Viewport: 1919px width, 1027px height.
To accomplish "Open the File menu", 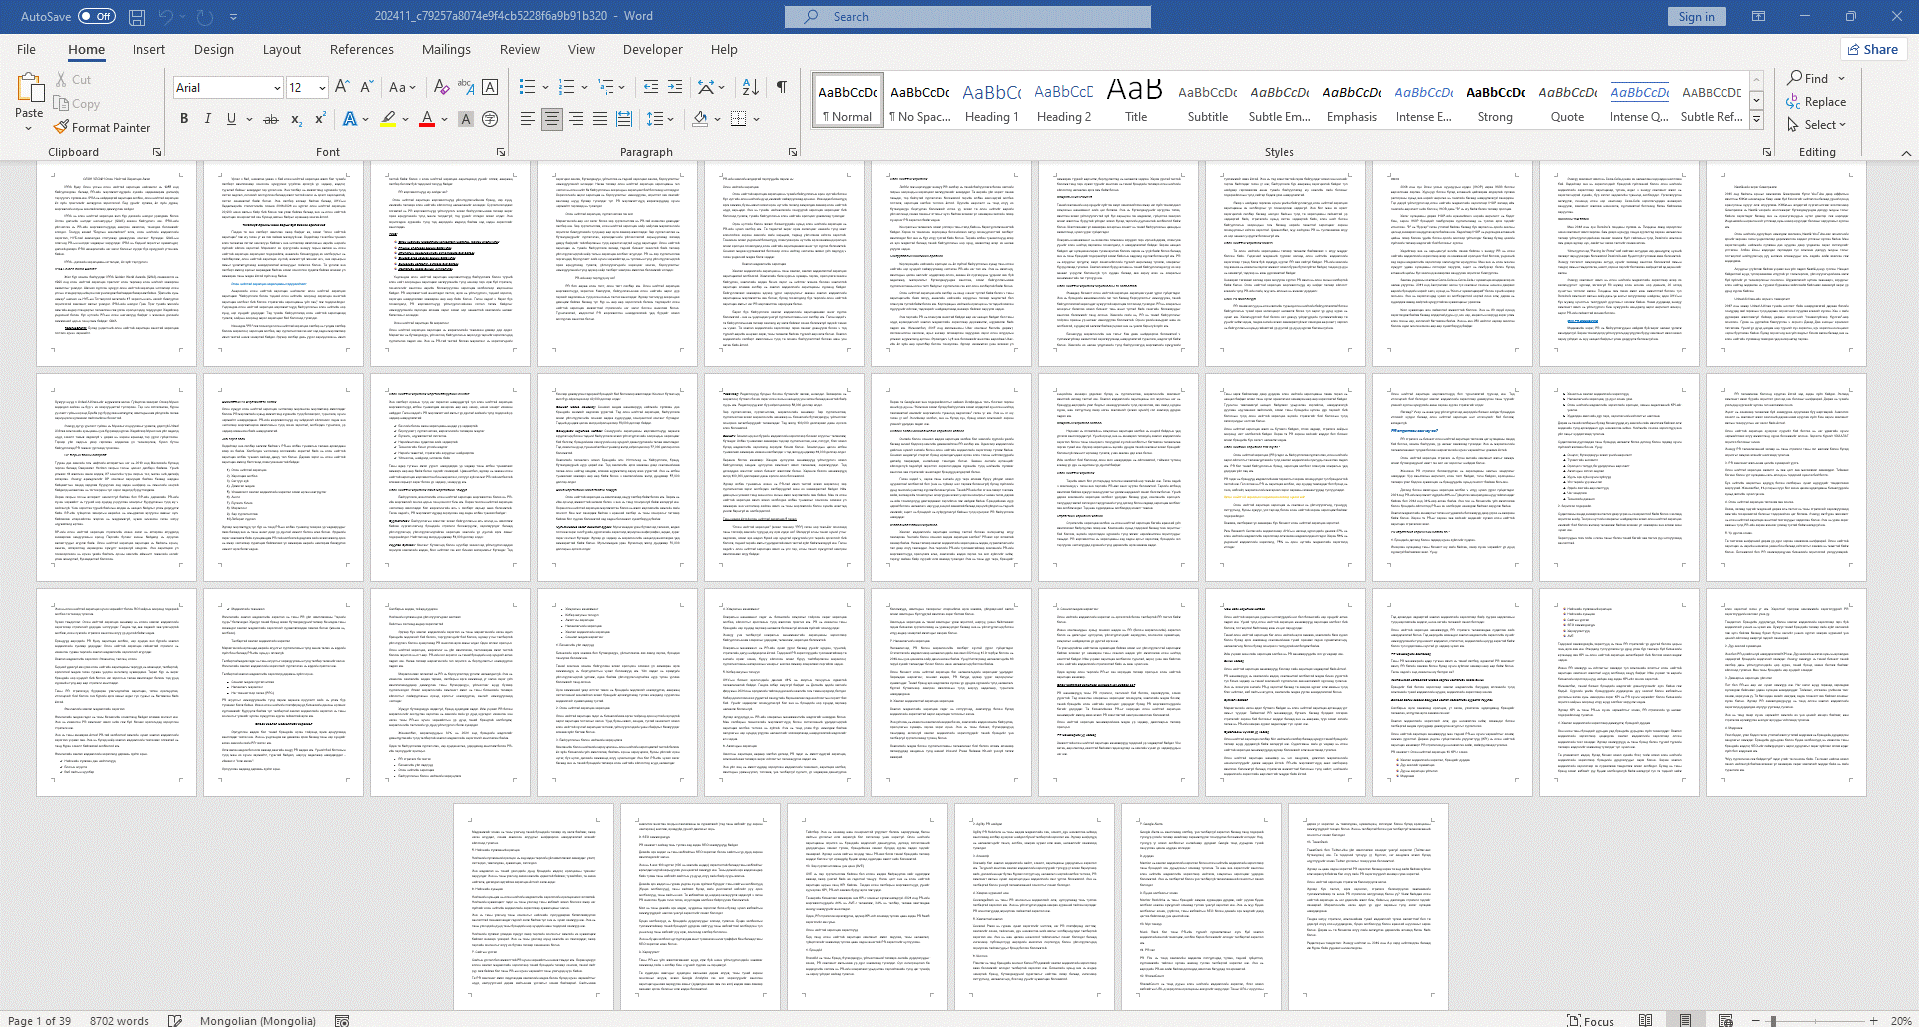I will click(26, 49).
